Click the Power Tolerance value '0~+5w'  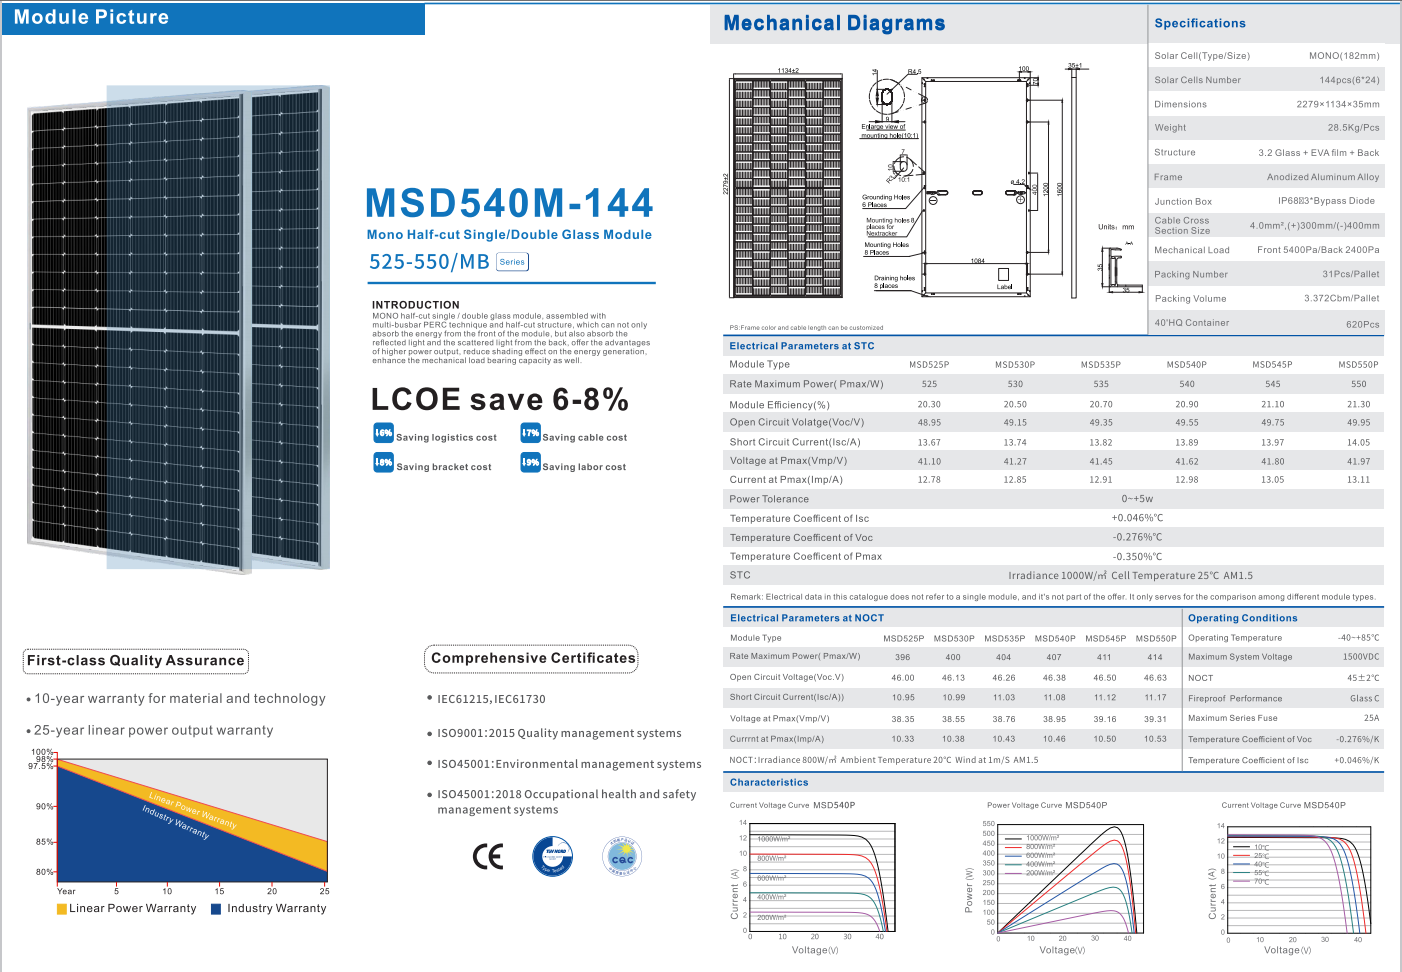pos(1137,499)
